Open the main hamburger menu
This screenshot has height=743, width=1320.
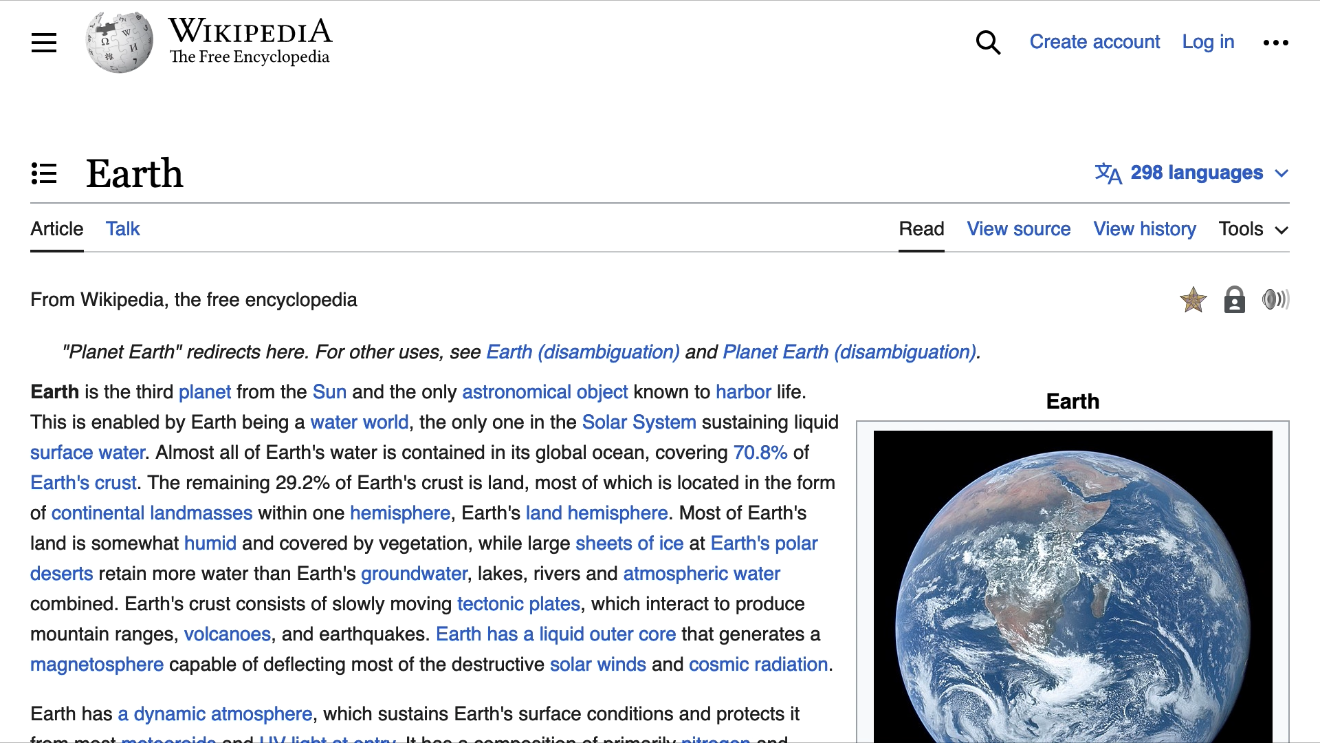coord(44,42)
